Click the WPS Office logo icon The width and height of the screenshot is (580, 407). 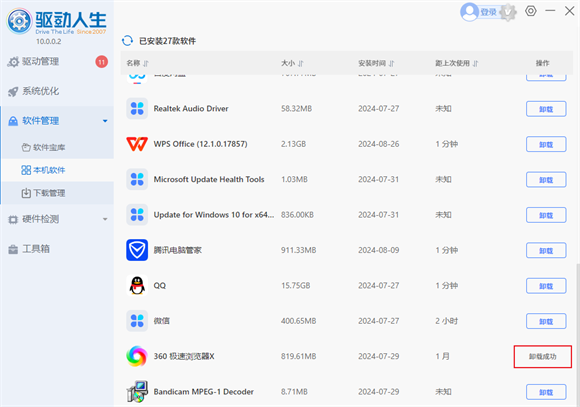pos(137,144)
